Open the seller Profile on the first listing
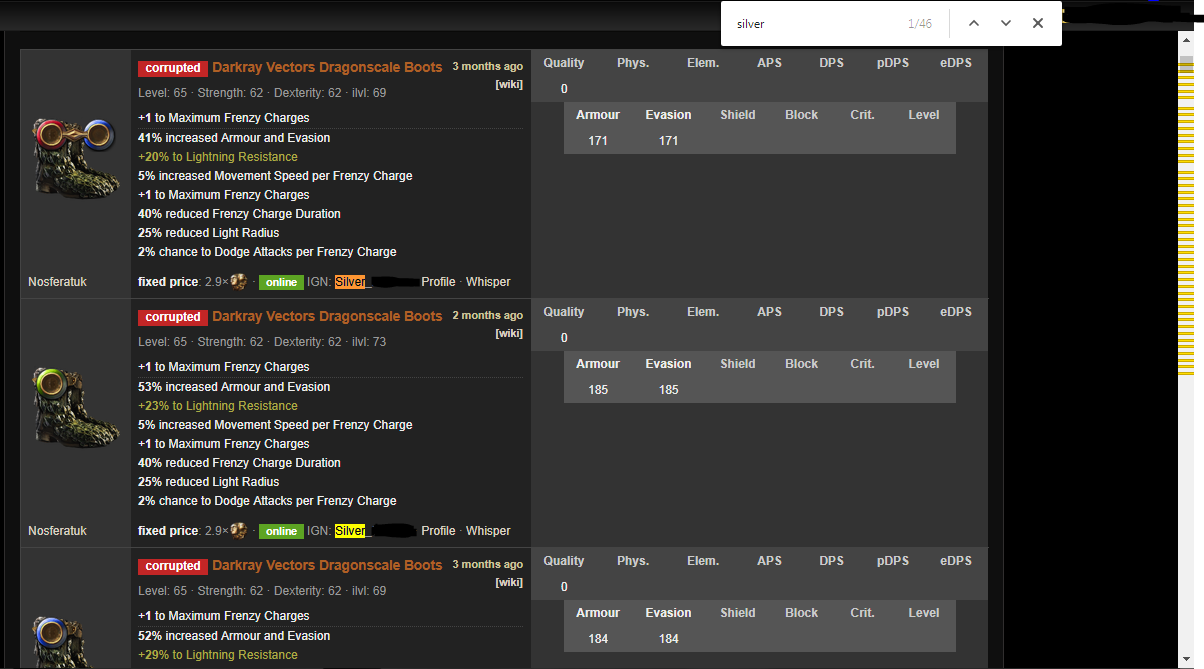The width and height of the screenshot is (1204, 669). (438, 282)
